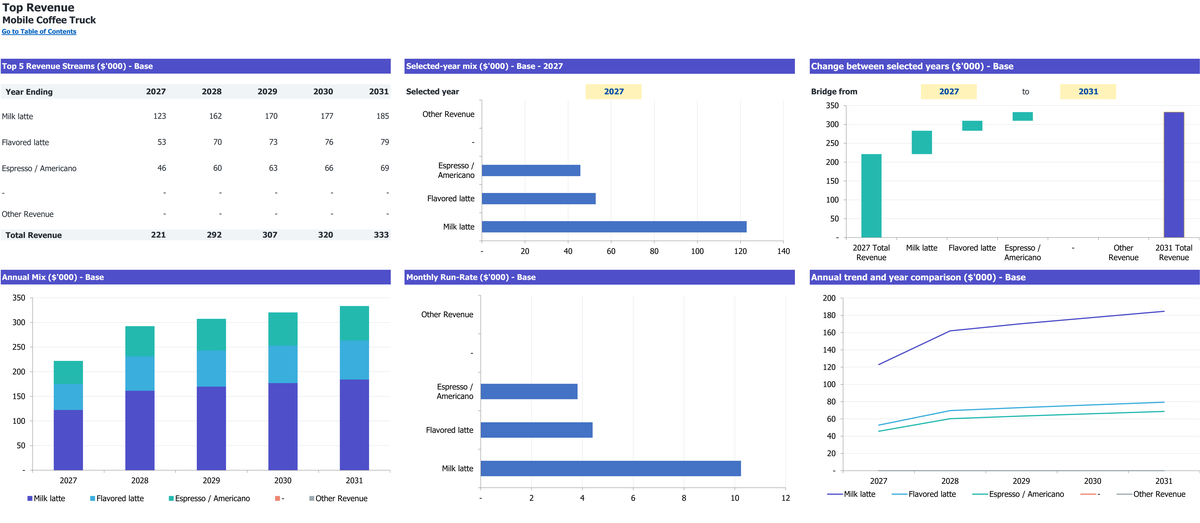
Task: Select Flavored latte 2028 value 70
Action: click(216, 142)
